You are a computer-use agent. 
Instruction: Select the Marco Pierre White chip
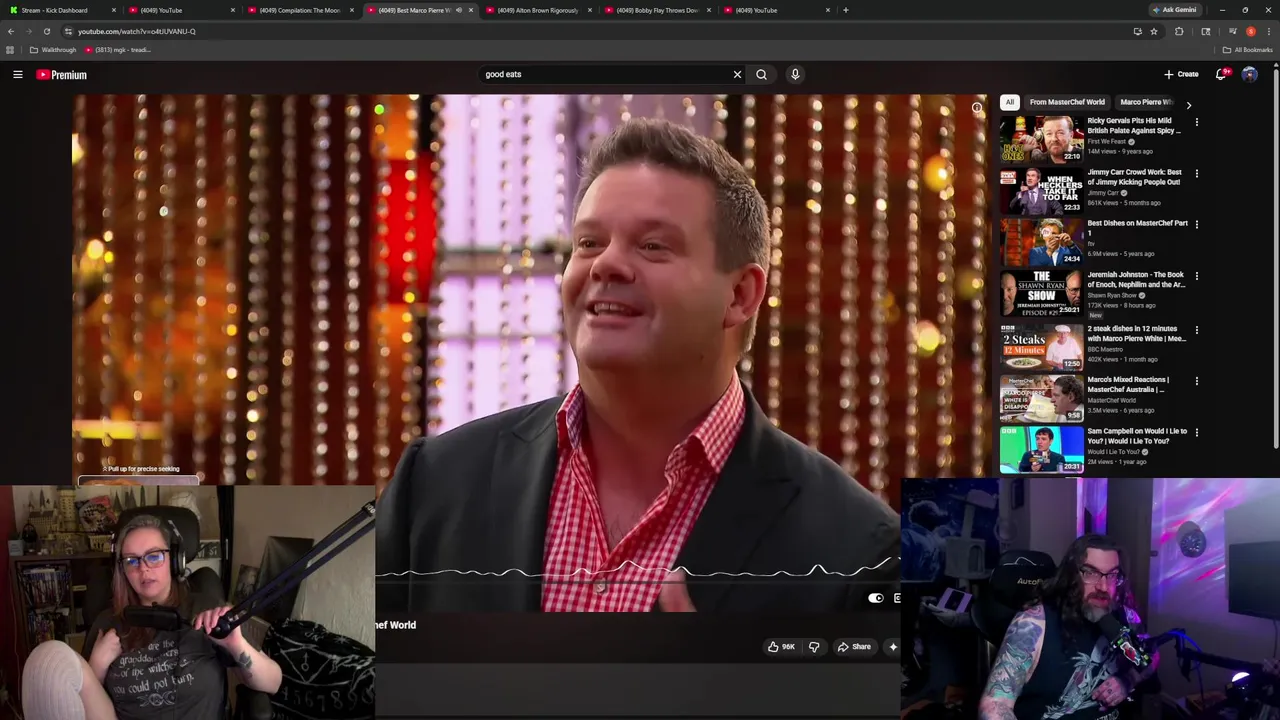coord(1146,102)
